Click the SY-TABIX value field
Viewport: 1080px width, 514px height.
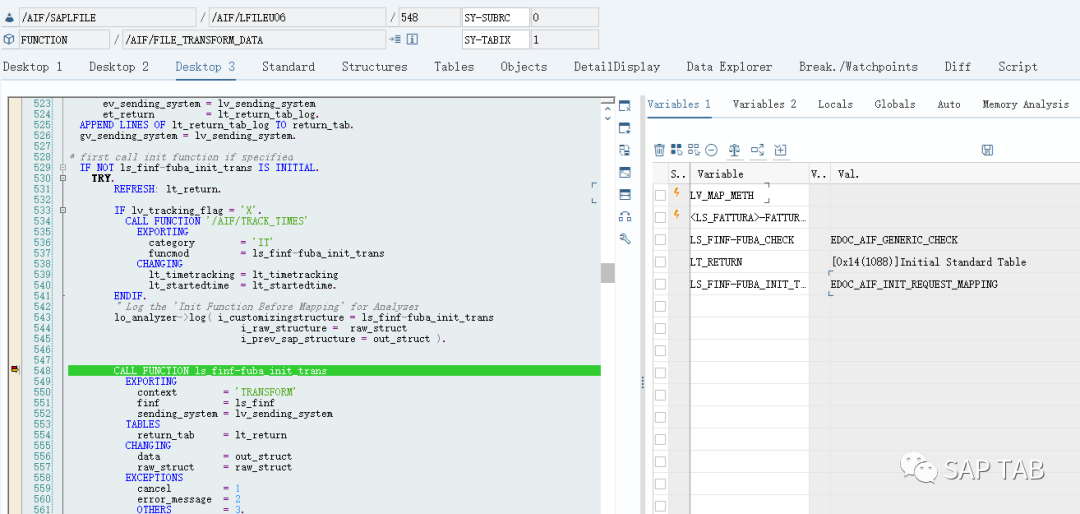[x=564, y=39]
